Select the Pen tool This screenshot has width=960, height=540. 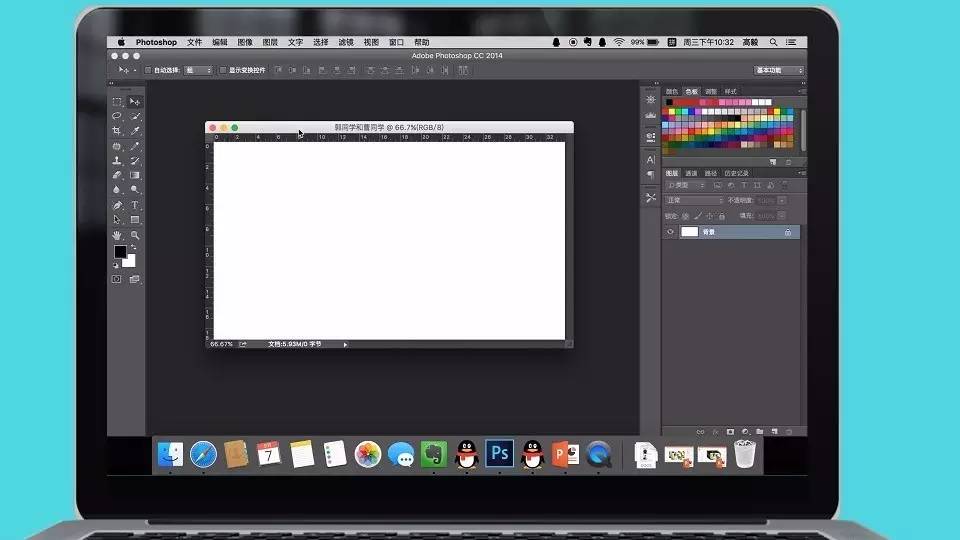pyautogui.click(x=117, y=205)
